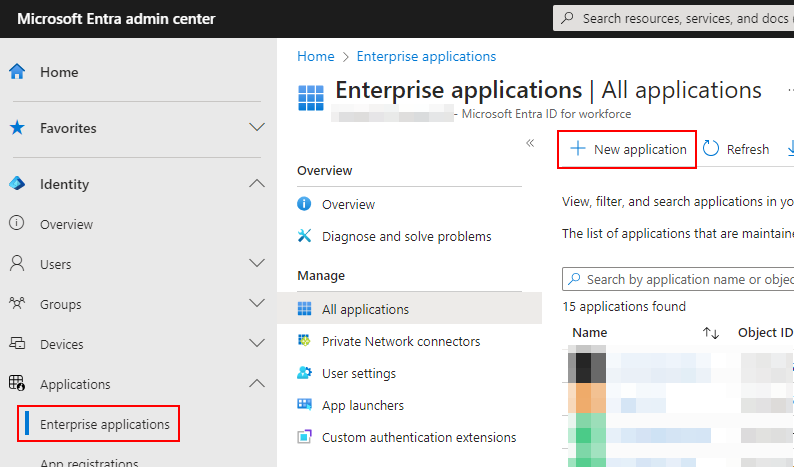Click the Users person icon

(17, 263)
